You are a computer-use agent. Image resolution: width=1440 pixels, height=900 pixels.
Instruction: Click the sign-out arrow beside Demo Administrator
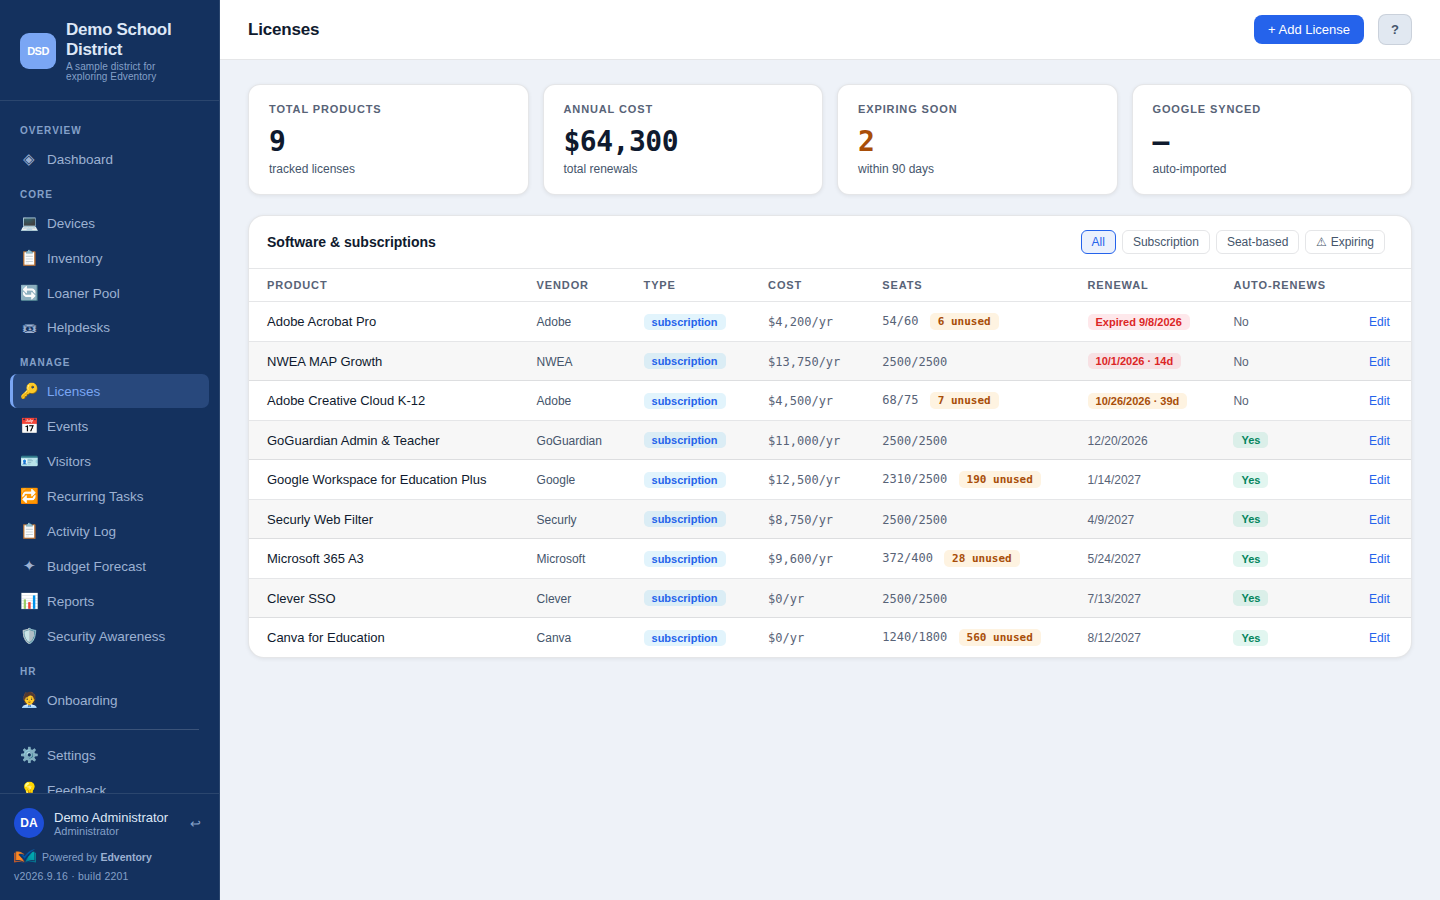(x=195, y=824)
